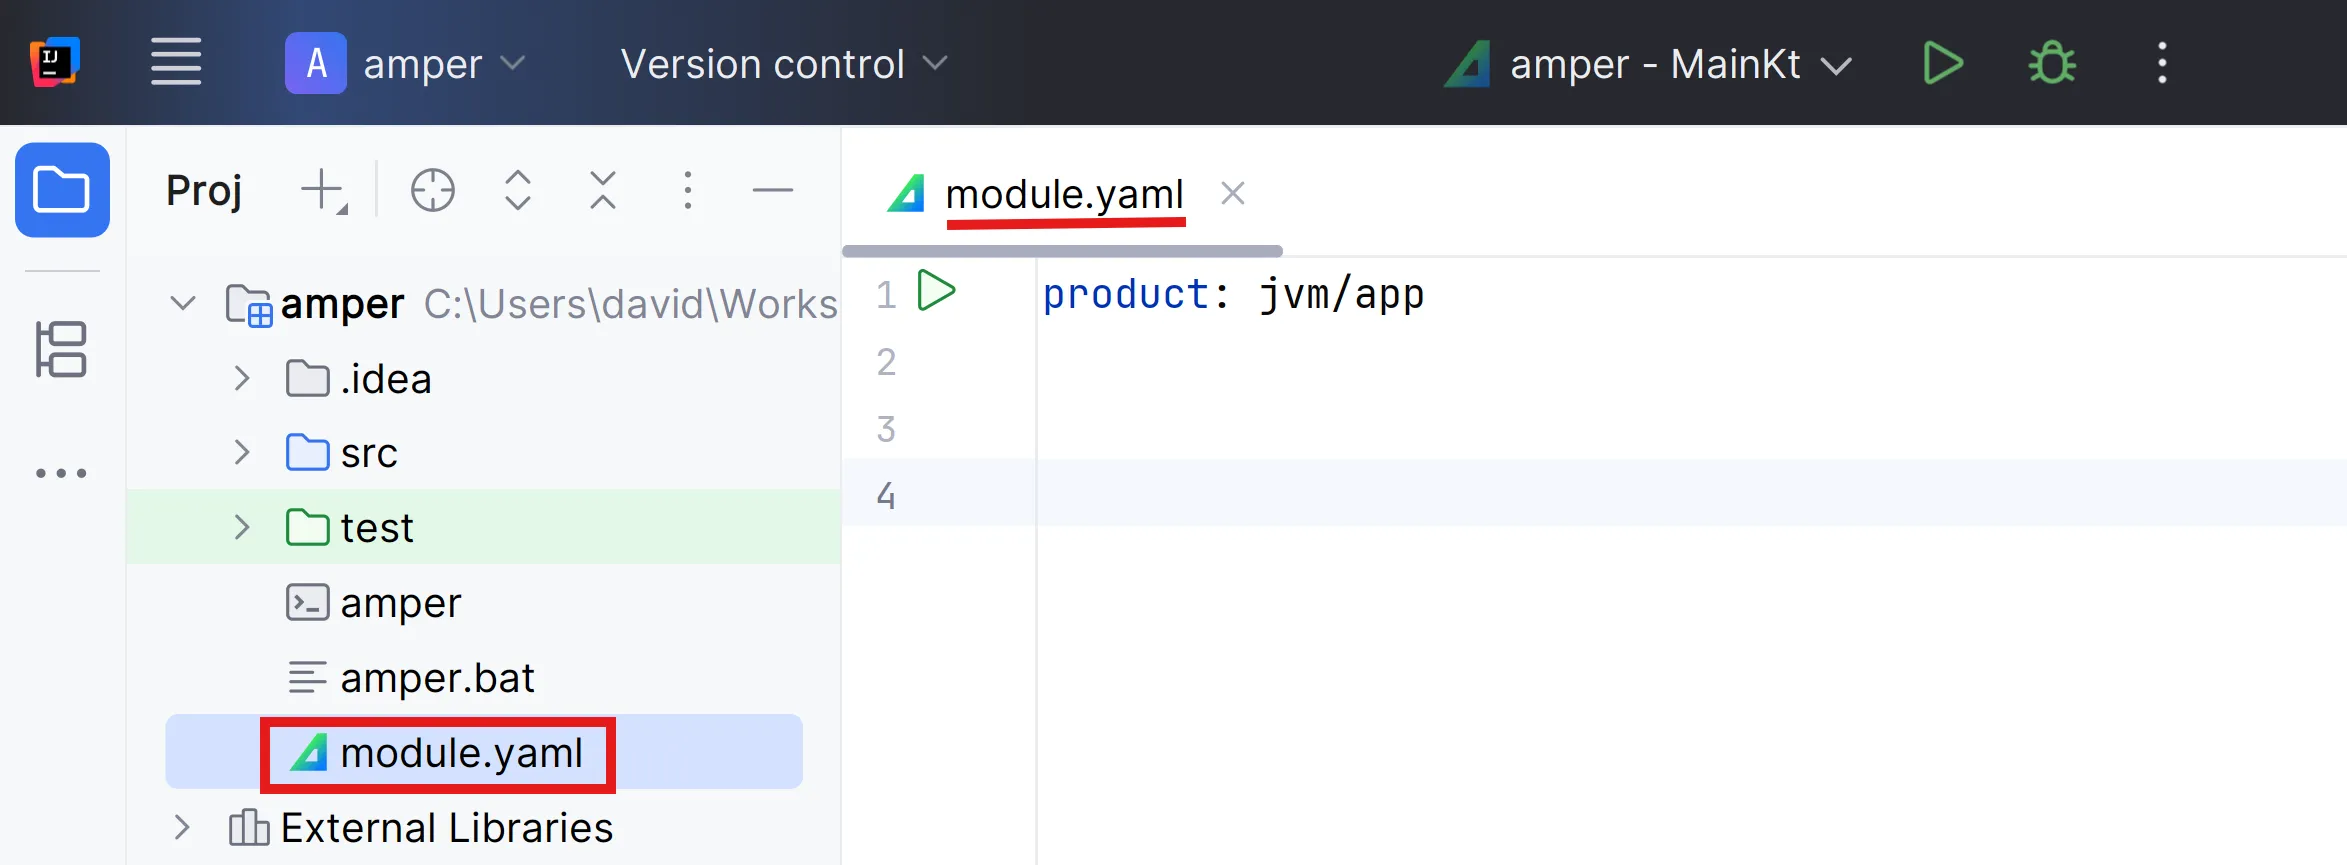Open the Structure tool window
The image size is (2347, 865).
click(x=62, y=349)
